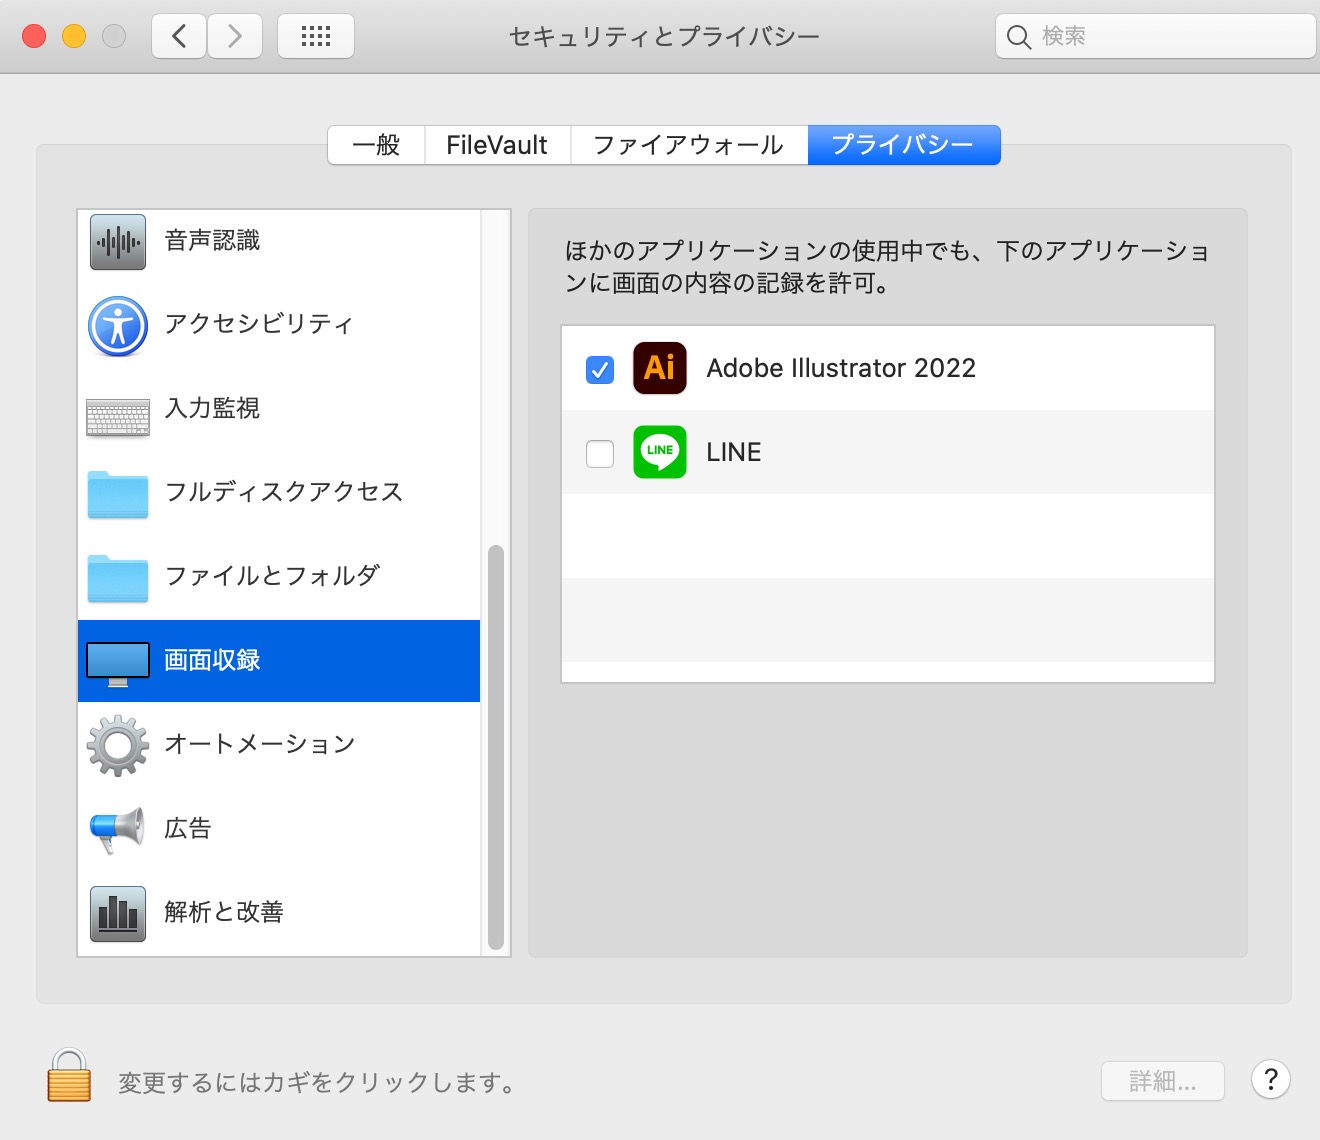
Task: Enable screen recording for LINE
Action: point(600,454)
